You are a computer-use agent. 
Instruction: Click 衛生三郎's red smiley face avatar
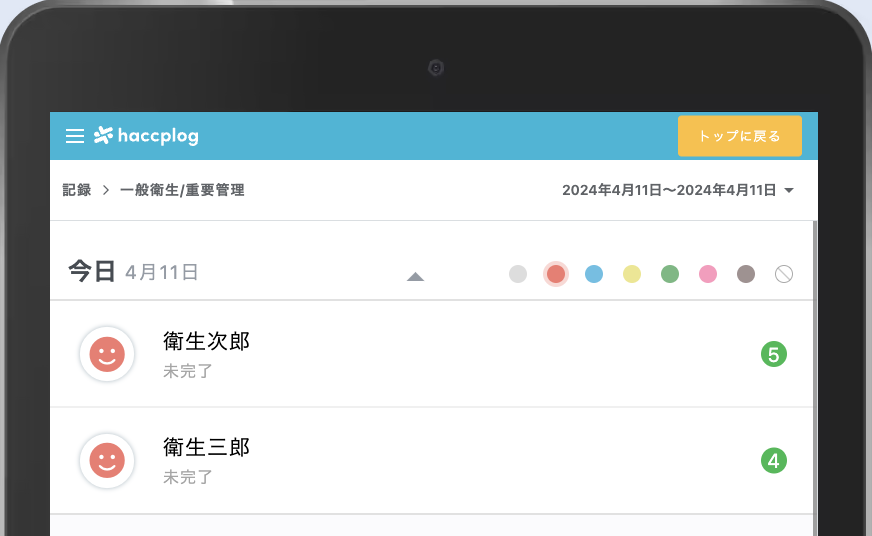point(107,461)
